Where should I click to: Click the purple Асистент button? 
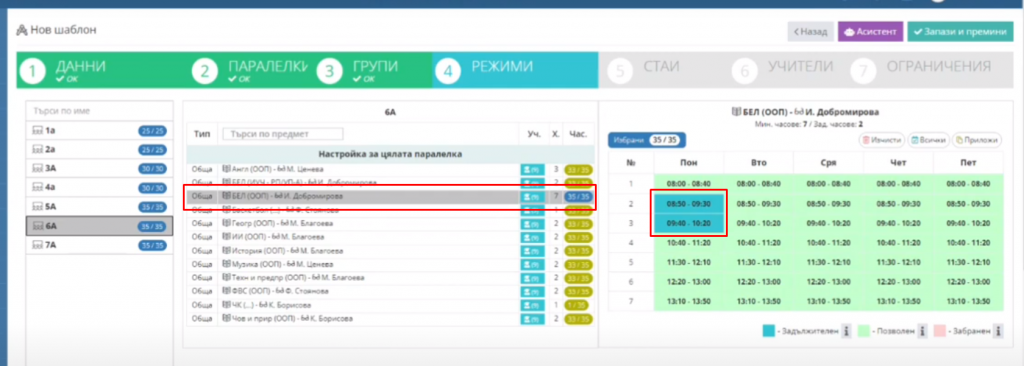click(x=871, y=31)
